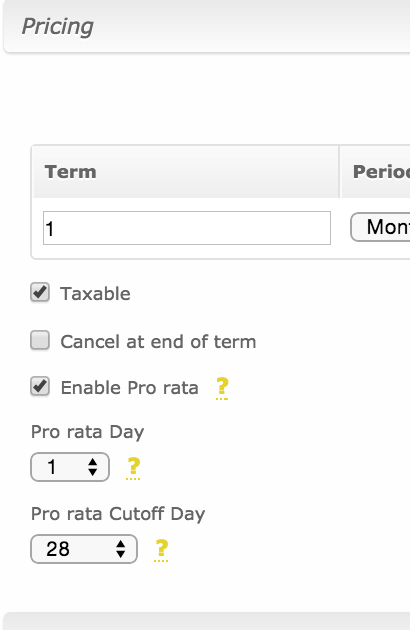Click the Taxable label text
The width and height of the screenshot is (410, 630).
95,294
